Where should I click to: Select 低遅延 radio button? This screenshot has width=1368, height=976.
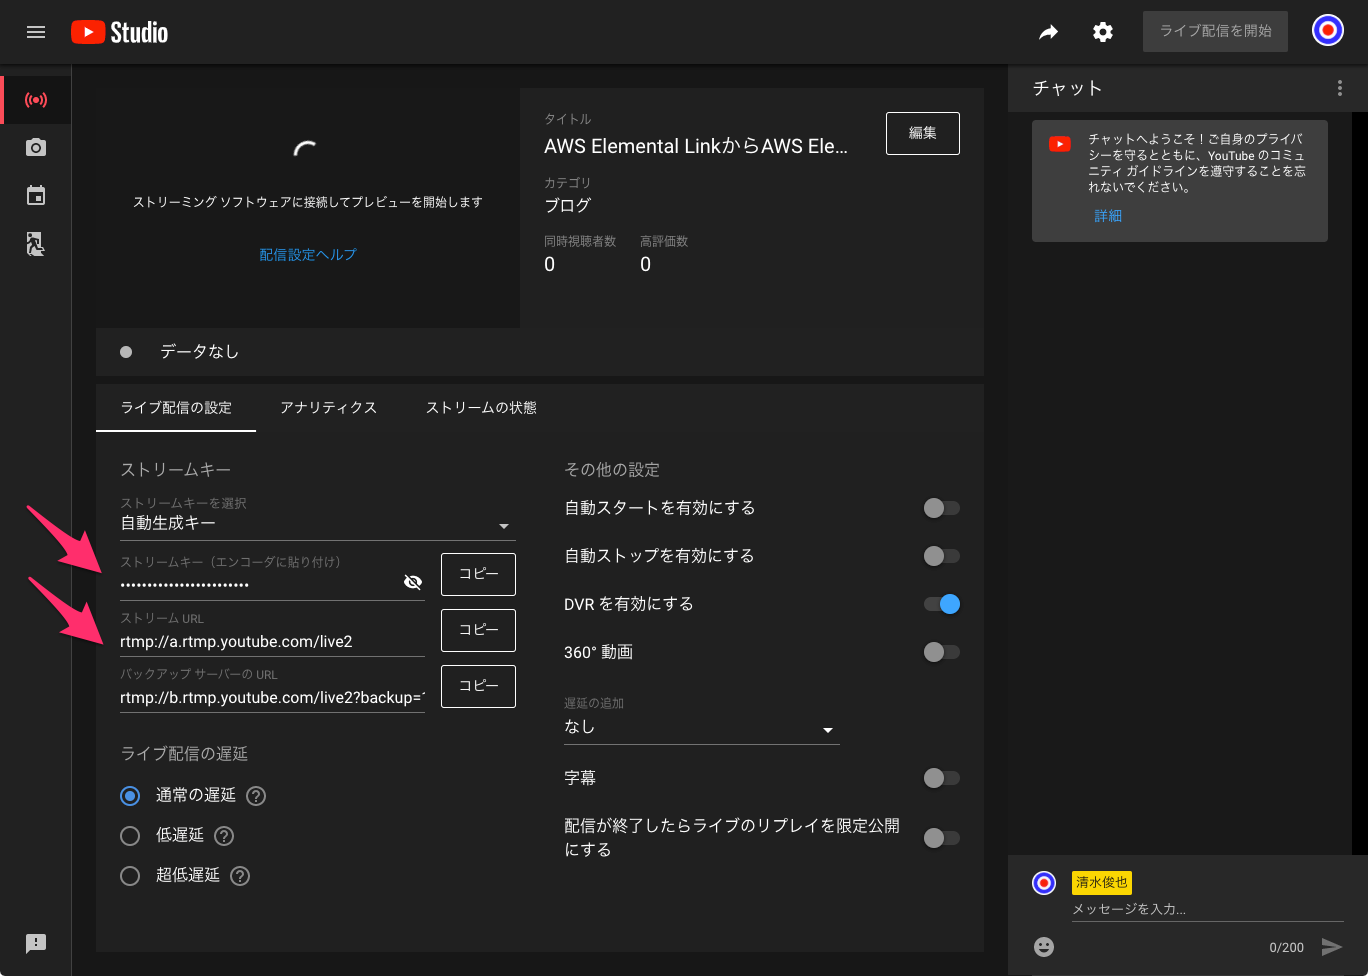point(130,836)
